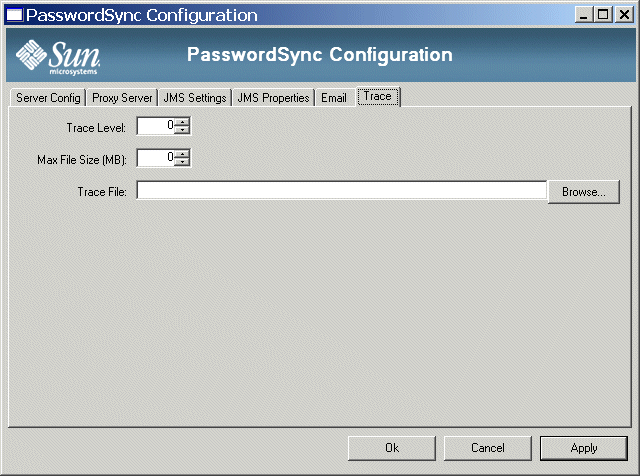Close the PasswordSync Configuration window
Screen dimensions: 640x476
coord(624,15)
